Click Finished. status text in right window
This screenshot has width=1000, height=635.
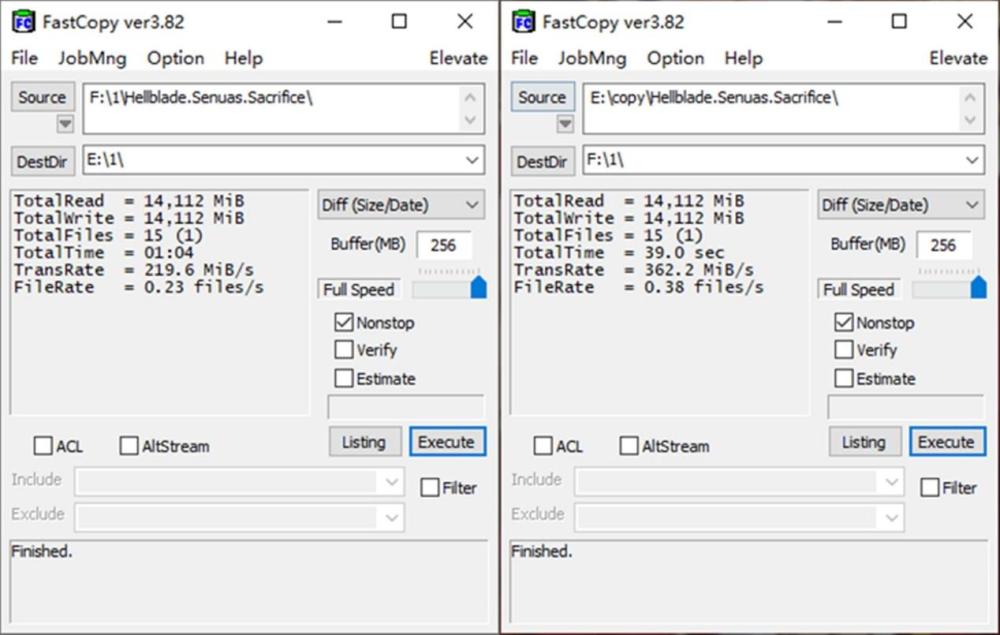(x=541, y=551)
